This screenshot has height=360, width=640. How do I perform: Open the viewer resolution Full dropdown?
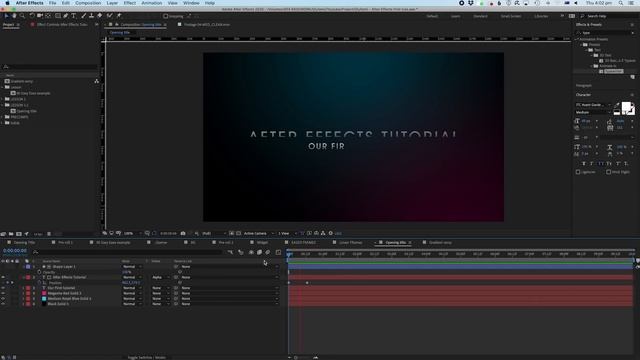click(213, 233)
